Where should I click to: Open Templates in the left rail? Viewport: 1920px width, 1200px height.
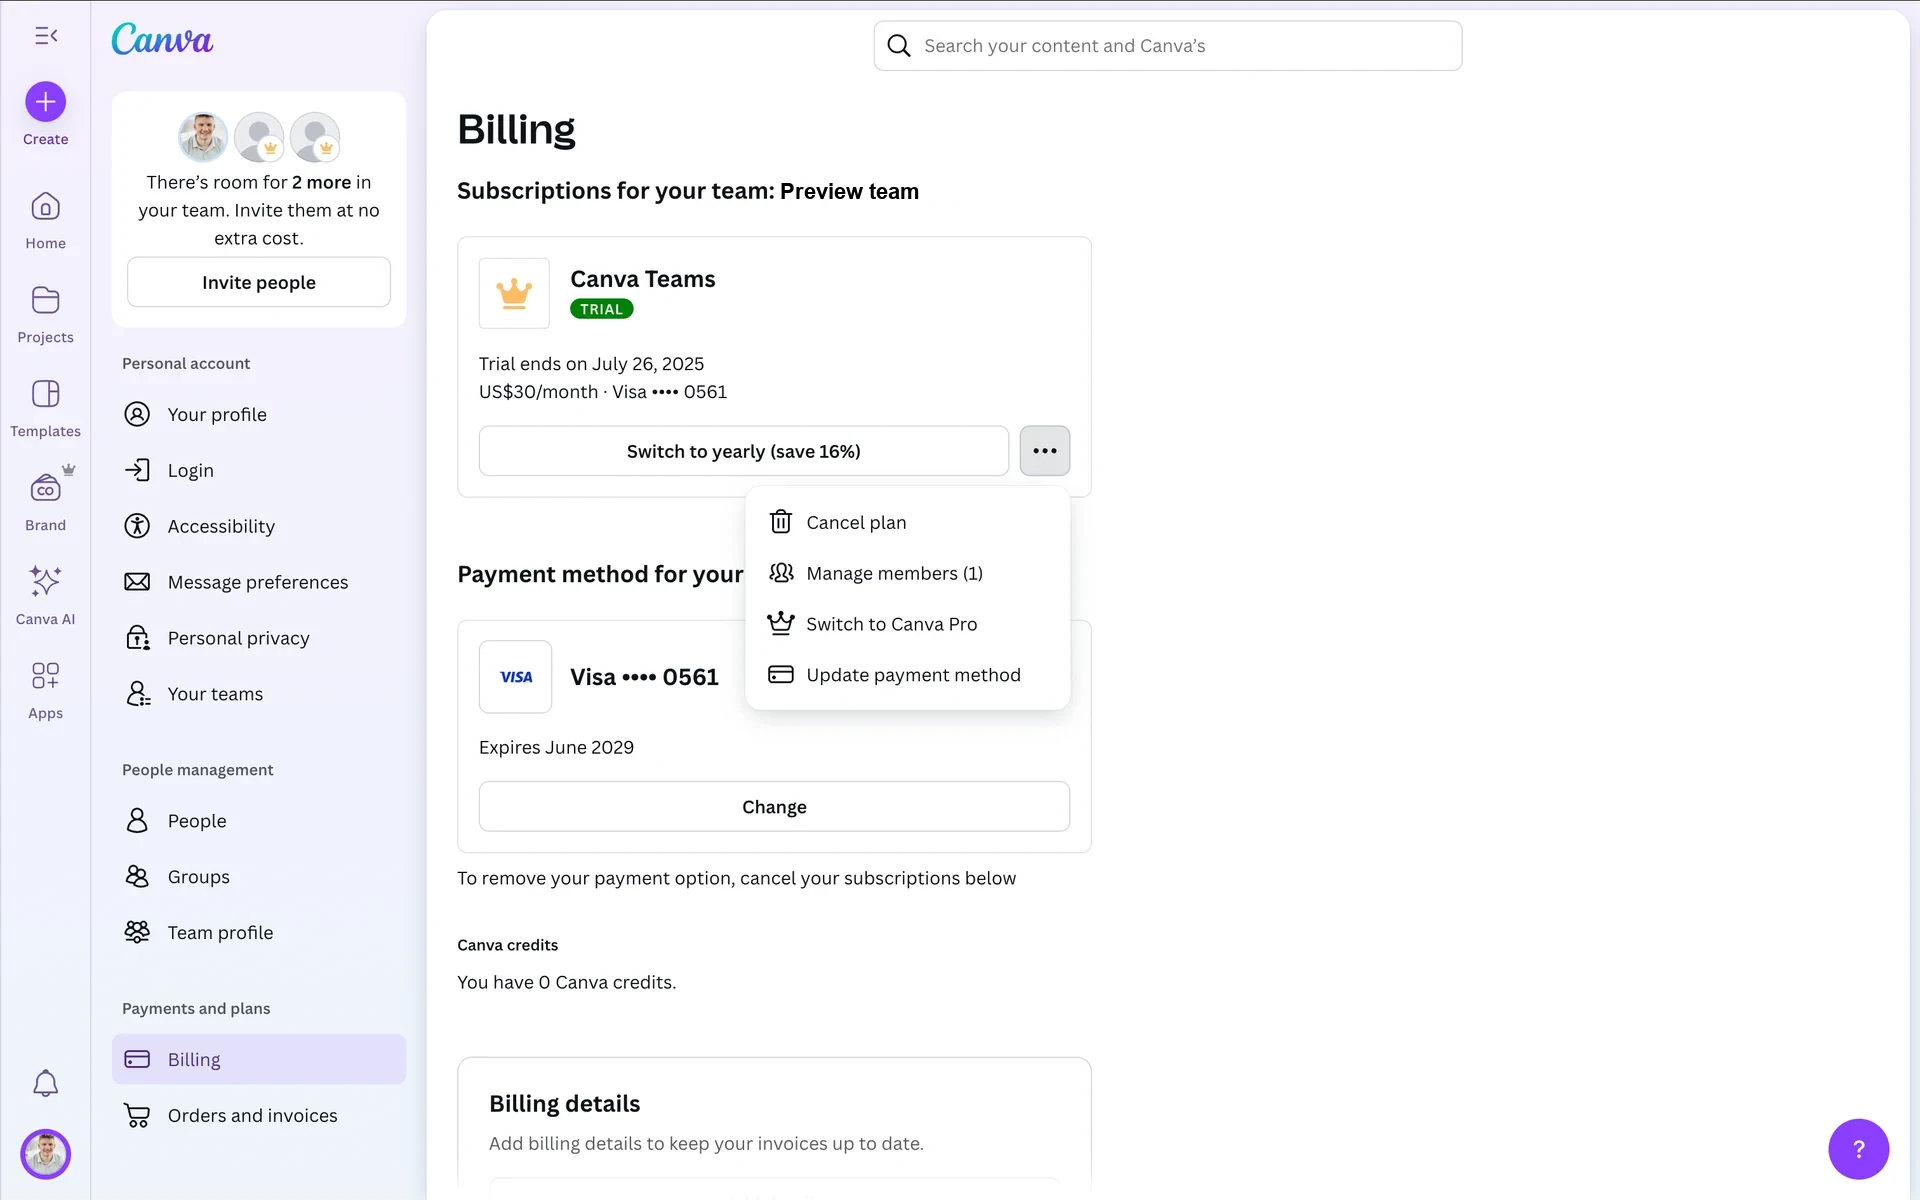click(x=46, y=409)
